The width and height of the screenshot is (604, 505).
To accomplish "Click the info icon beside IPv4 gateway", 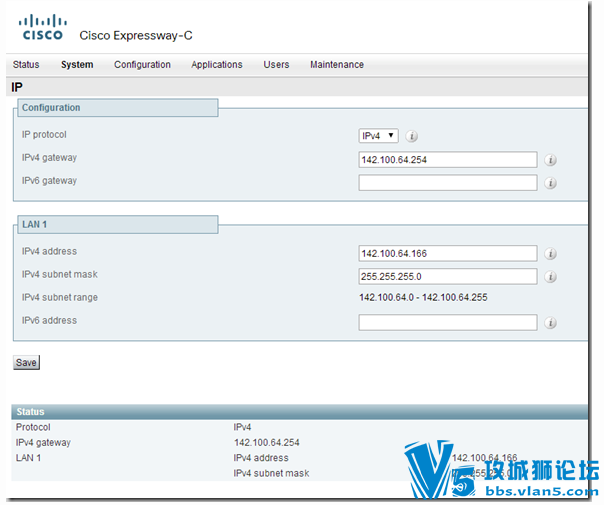I will (x=550, y=160).
